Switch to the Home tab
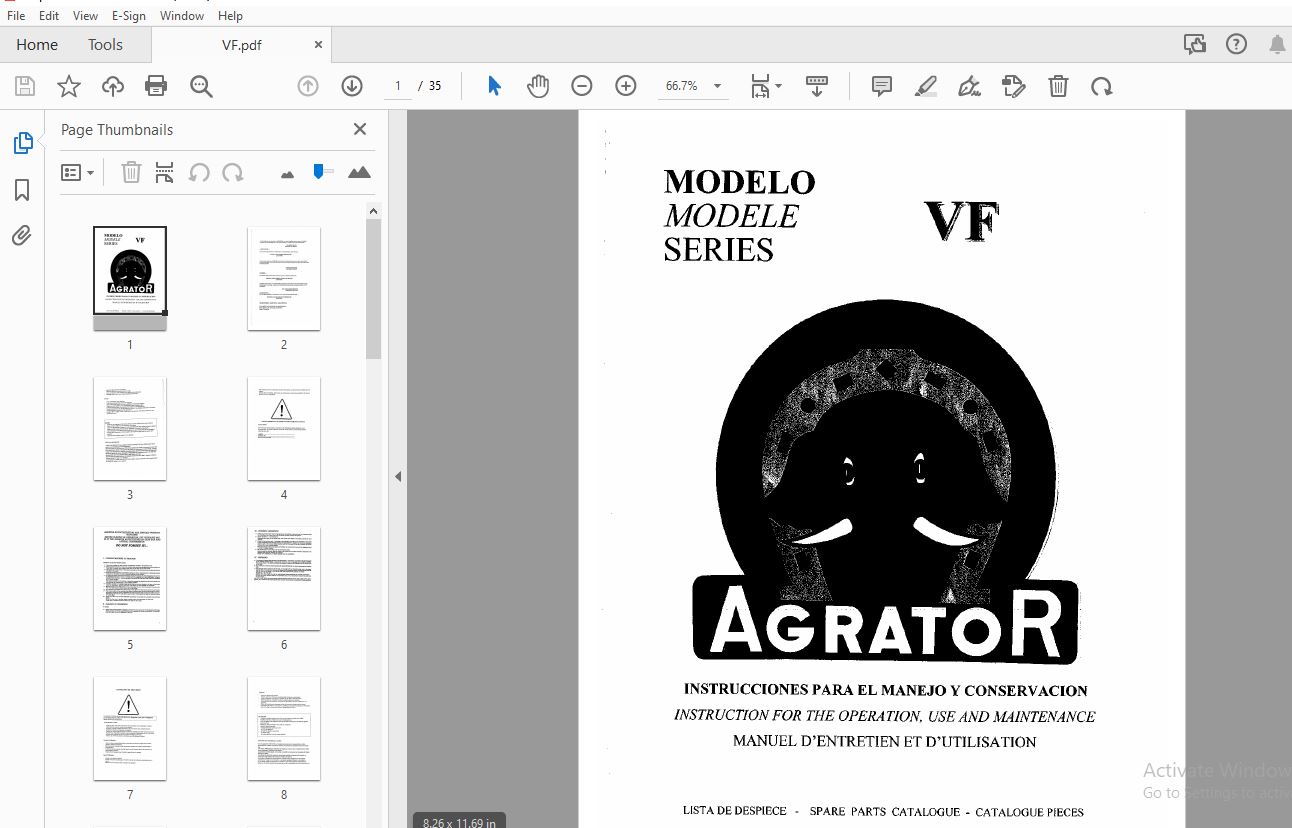 click(x=37, y=44)
